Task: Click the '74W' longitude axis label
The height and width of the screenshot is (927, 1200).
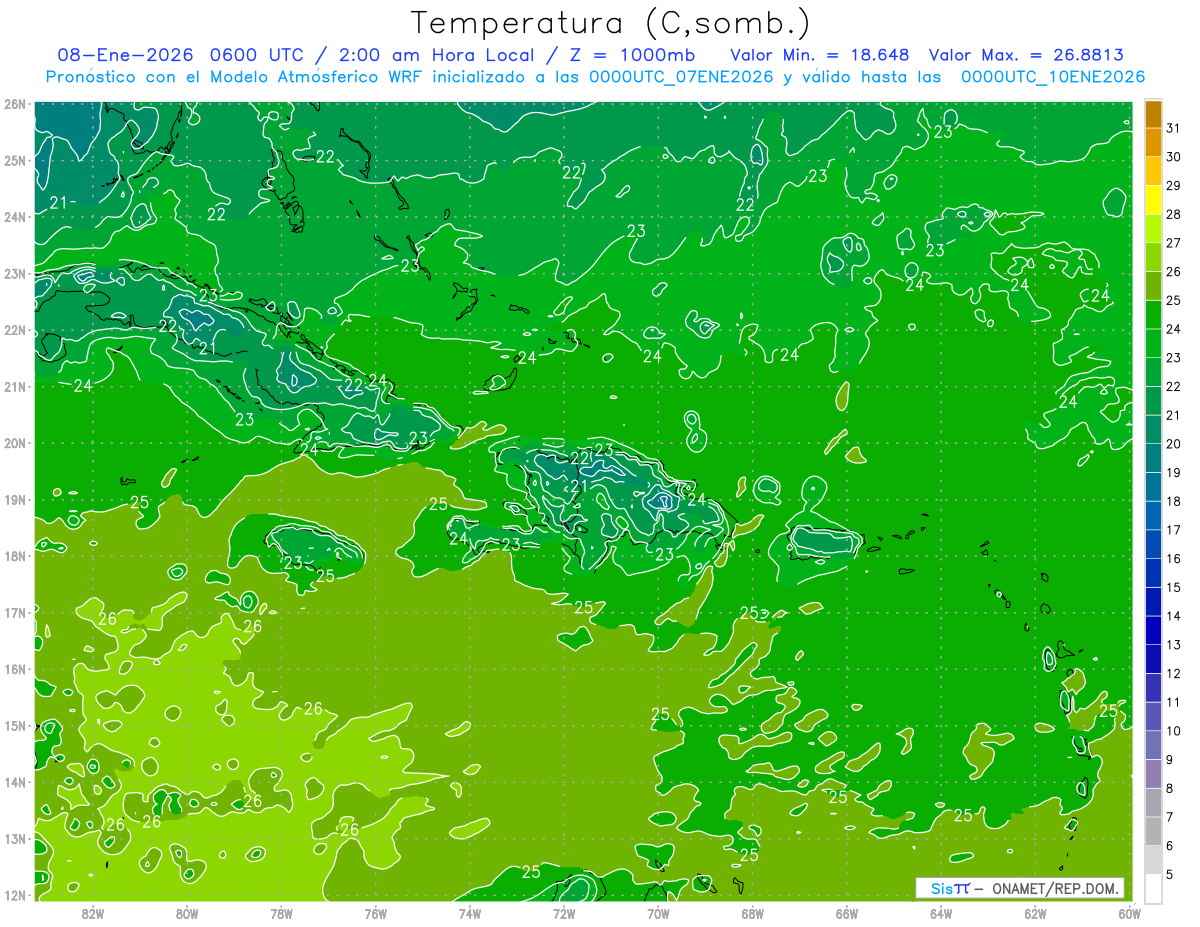Action: click(470, 912)
